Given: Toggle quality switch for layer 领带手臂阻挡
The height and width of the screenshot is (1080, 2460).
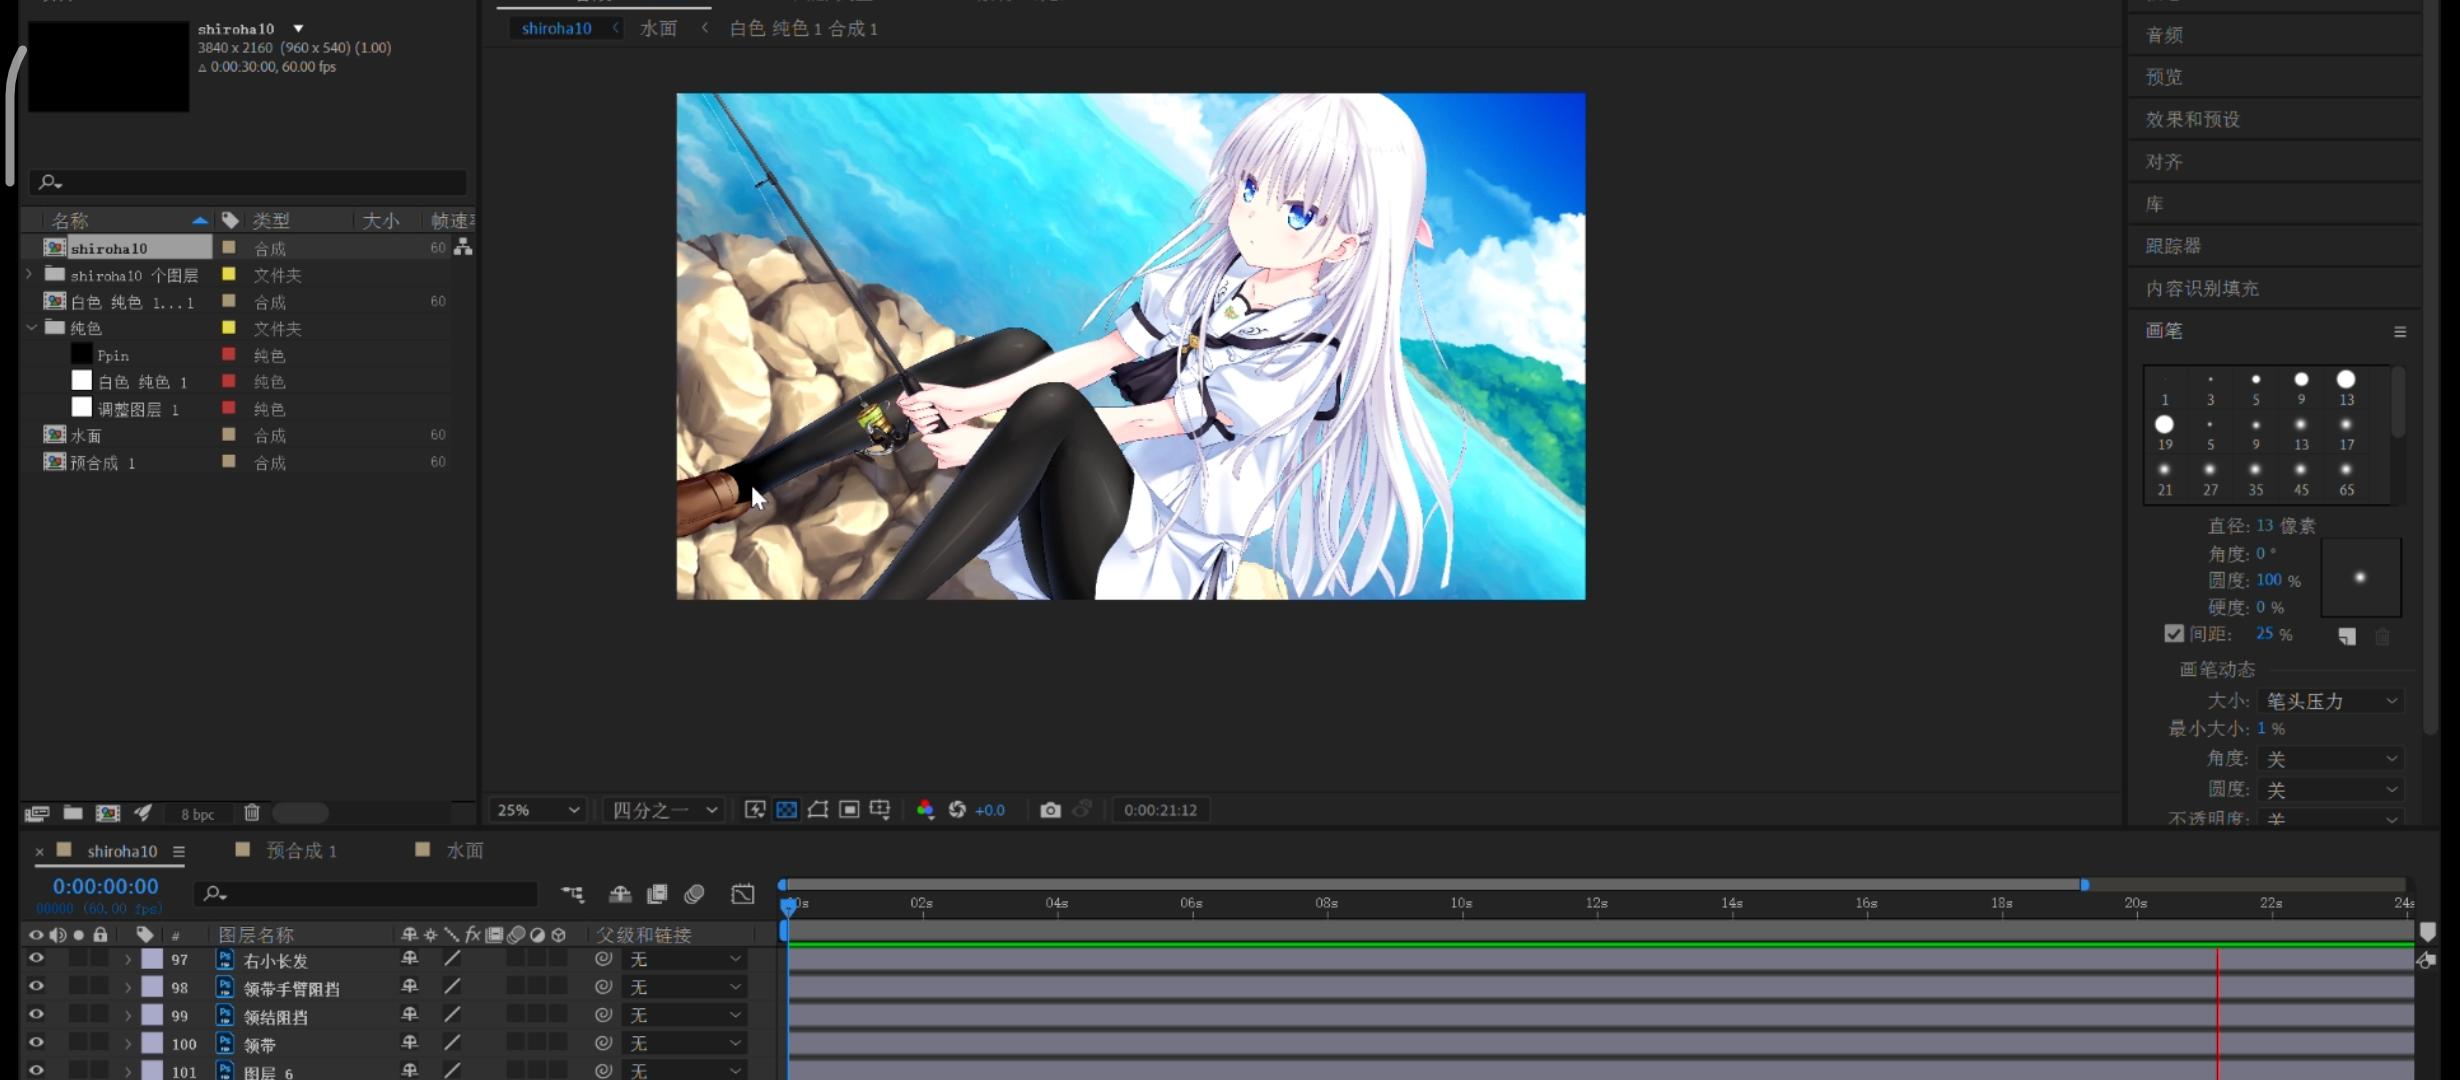Looking at the screenshot, I should (452, 987).
